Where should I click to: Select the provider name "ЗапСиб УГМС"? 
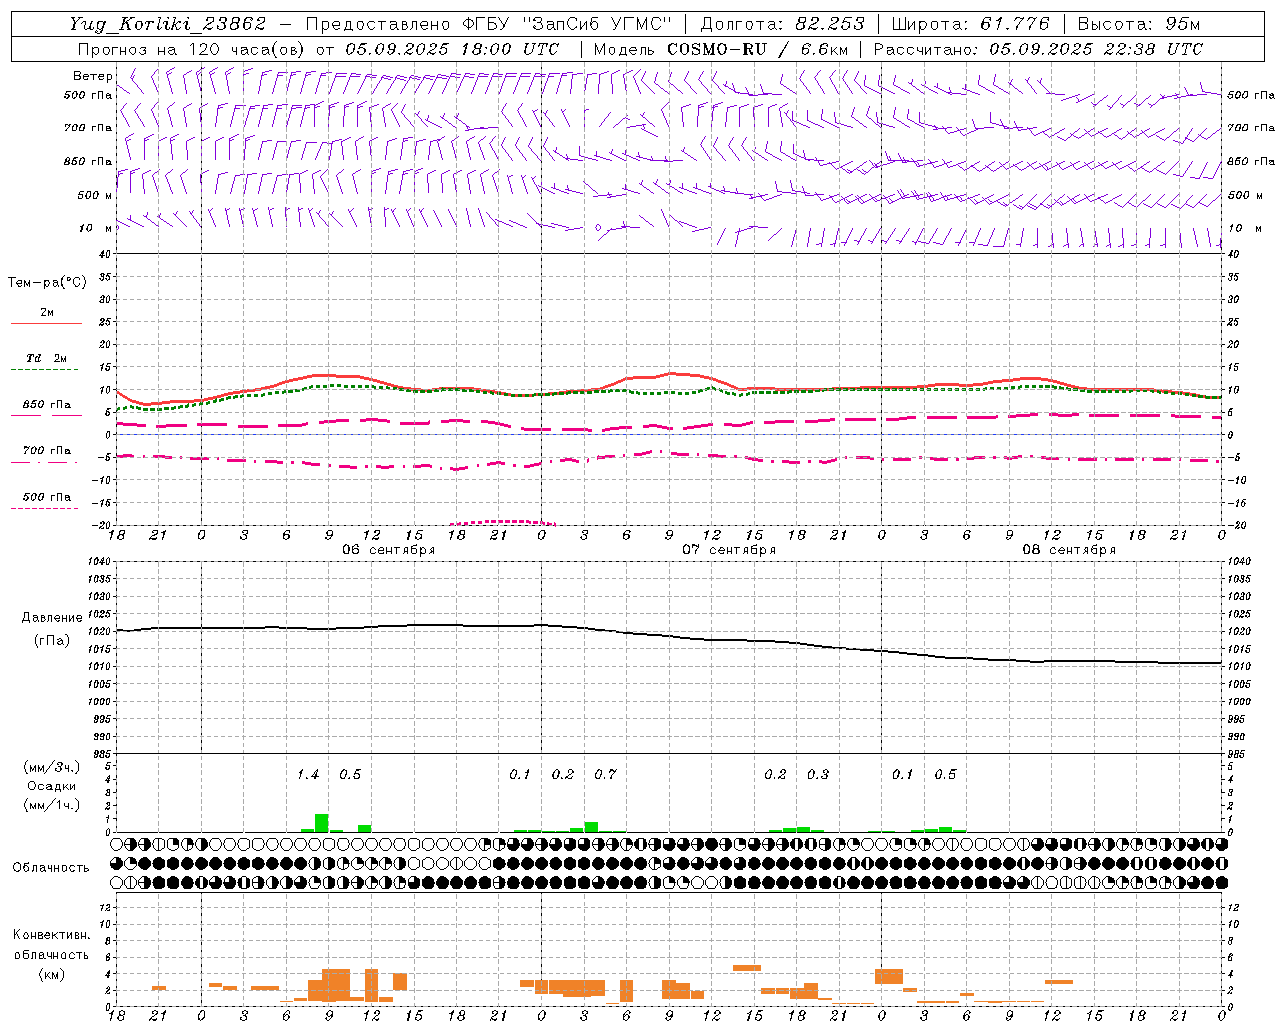click(x=596, y=24)
